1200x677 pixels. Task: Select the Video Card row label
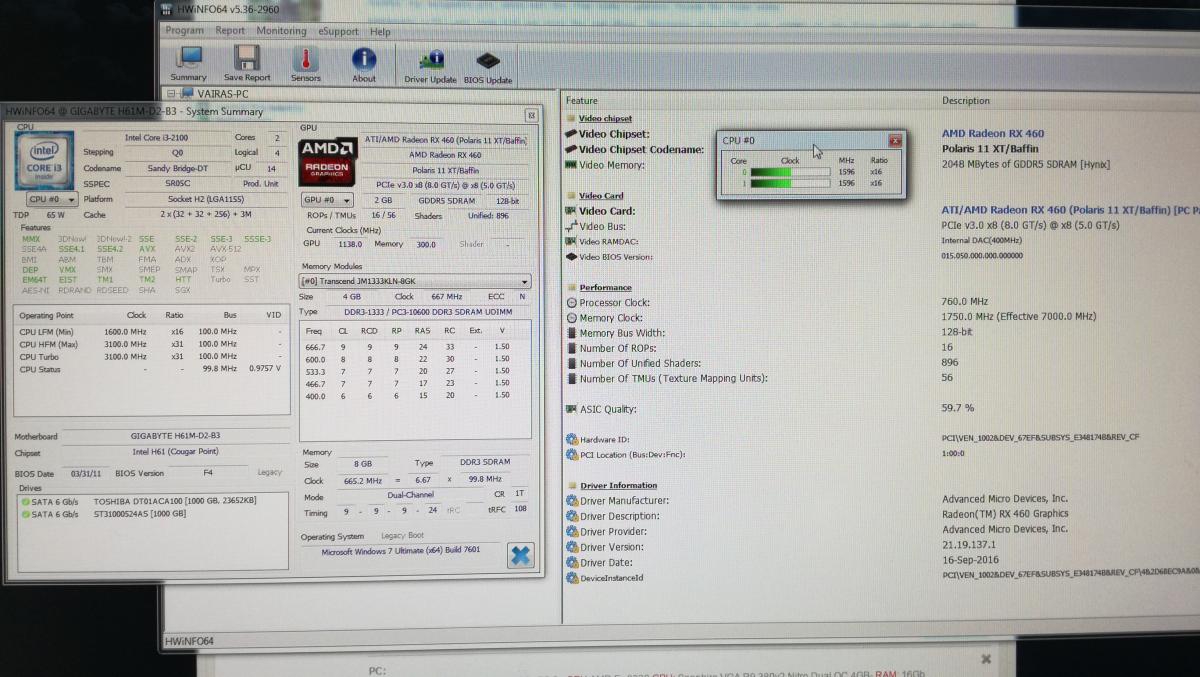[x=607, y=211]
